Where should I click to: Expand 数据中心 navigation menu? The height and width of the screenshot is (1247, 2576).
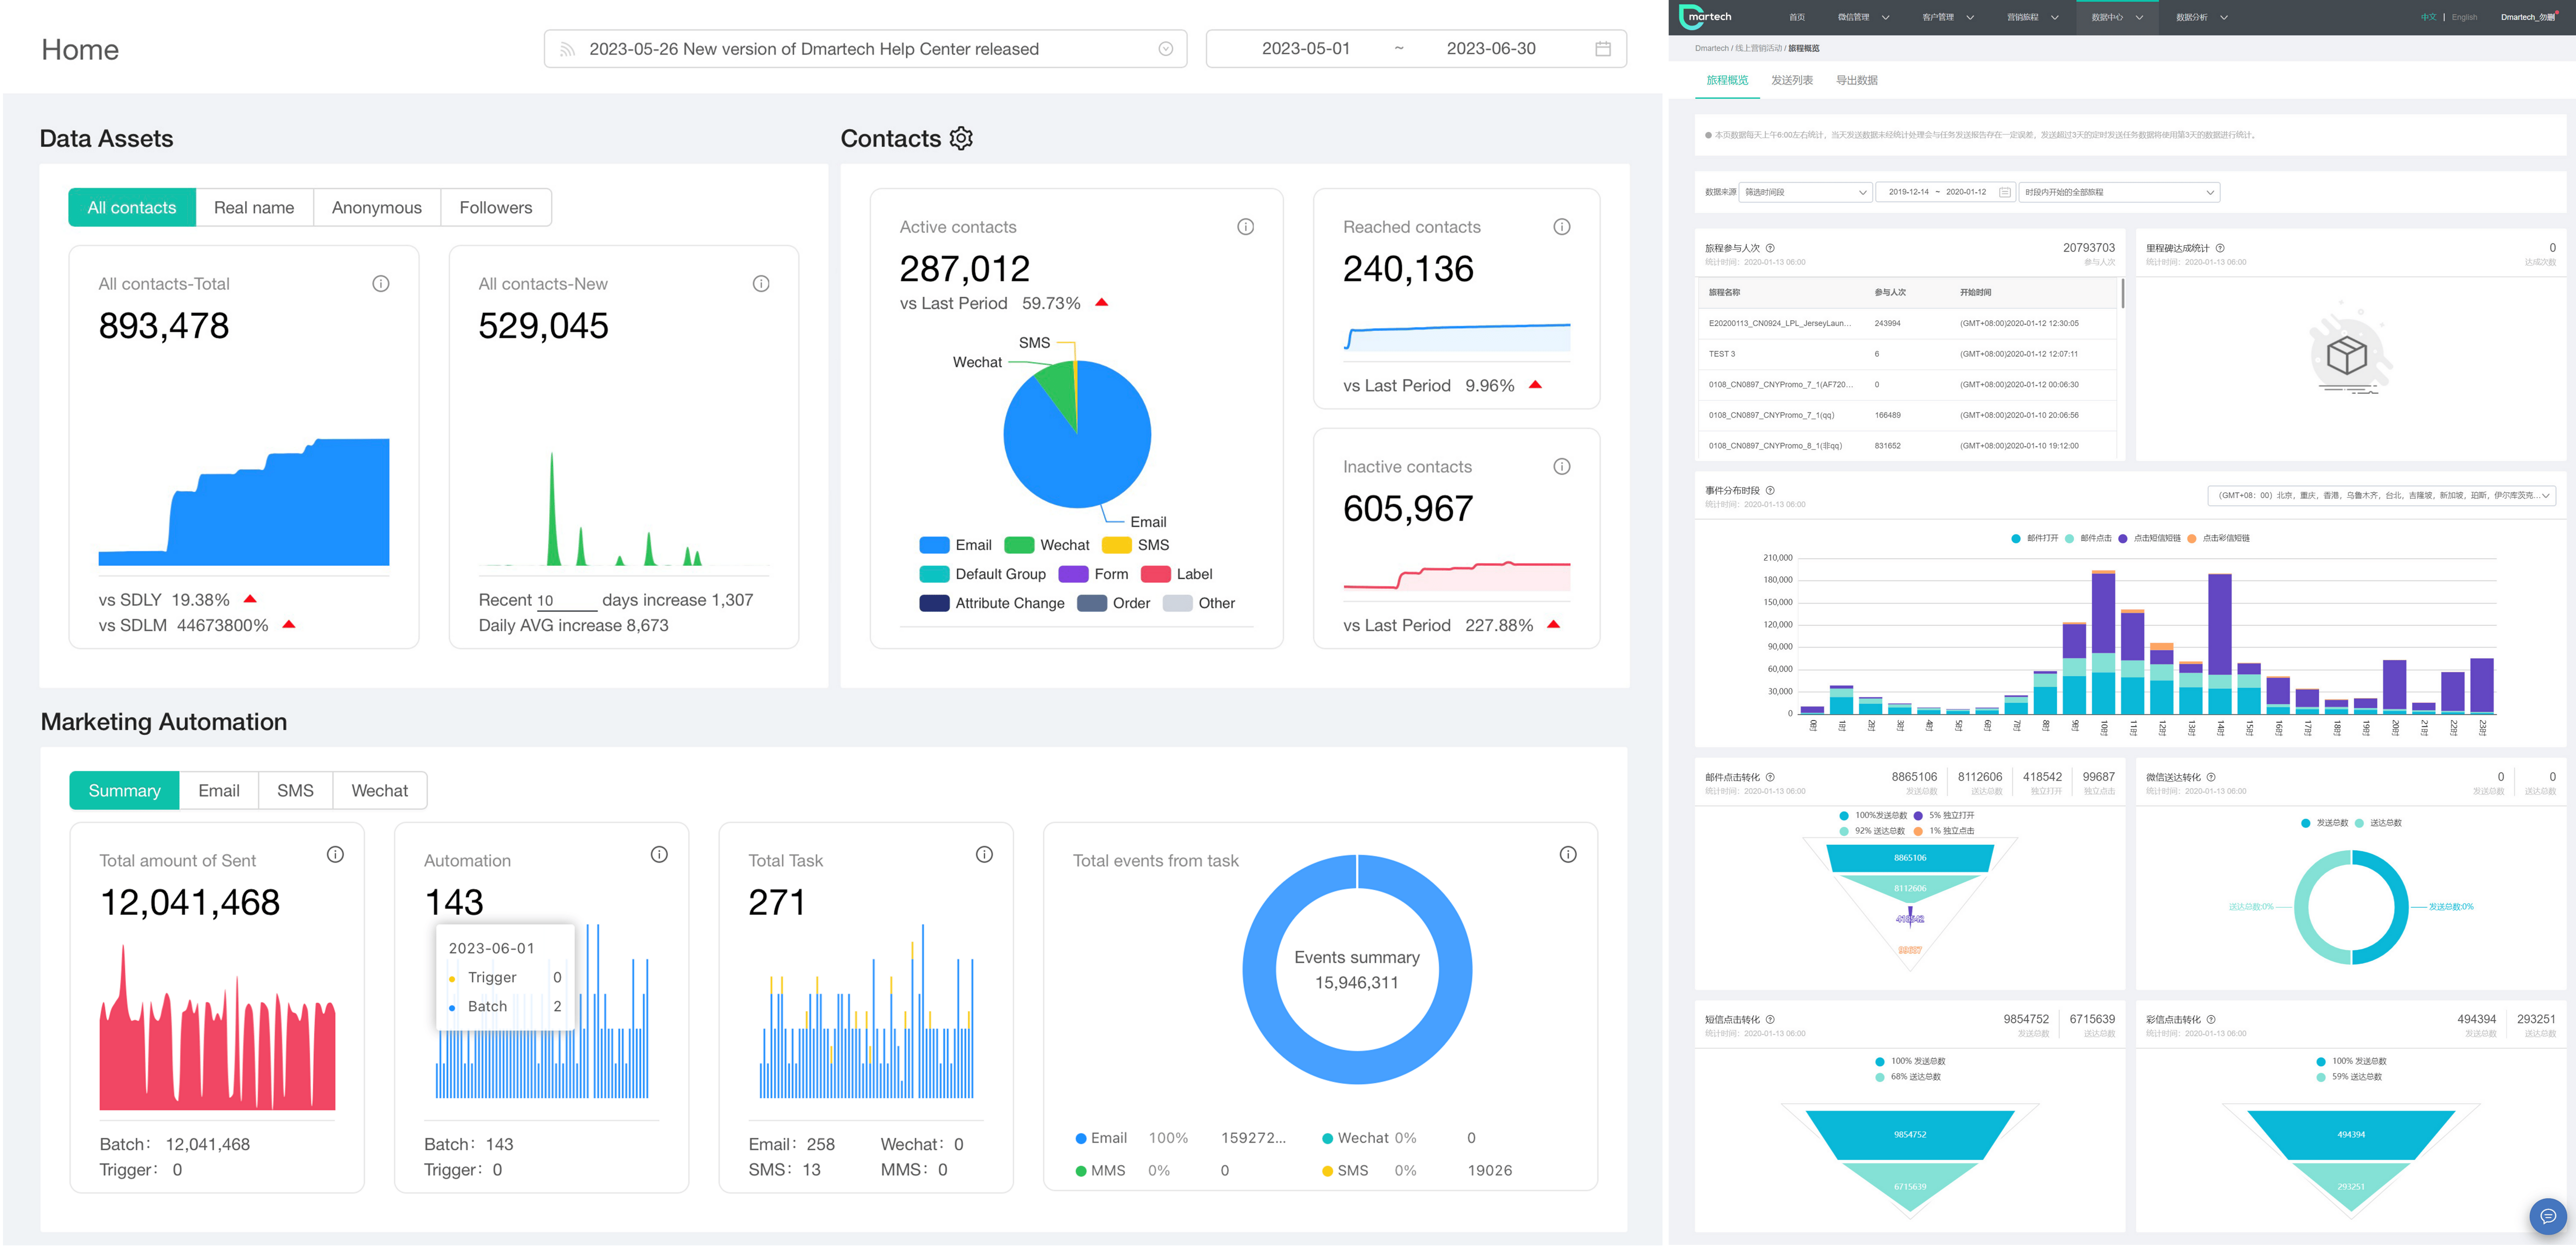pos(2117,17)
